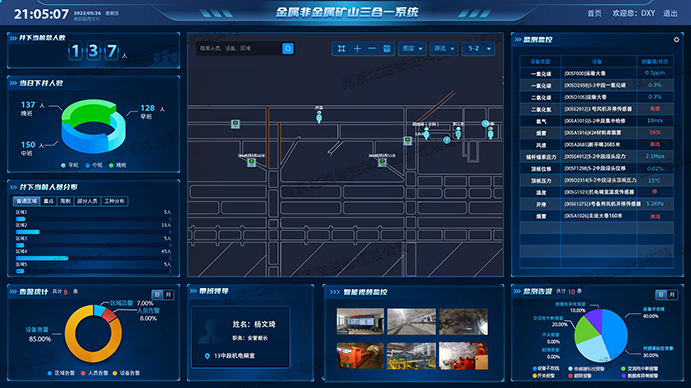Click the 设备类型 column header

point(540,62)
